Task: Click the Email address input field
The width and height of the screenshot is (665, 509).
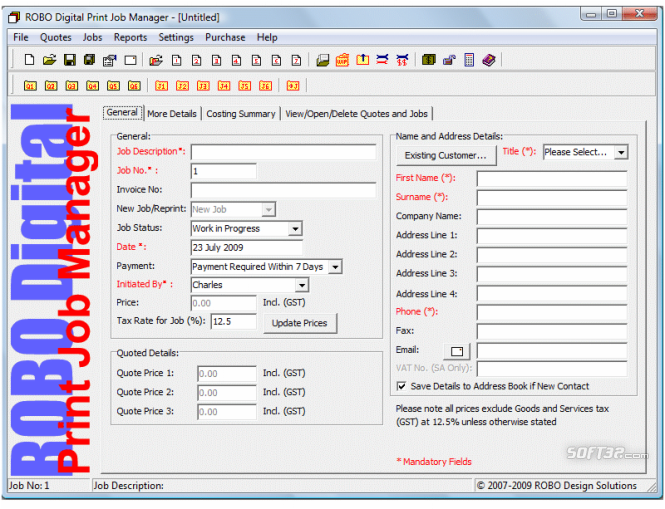Action: [552, 351]
